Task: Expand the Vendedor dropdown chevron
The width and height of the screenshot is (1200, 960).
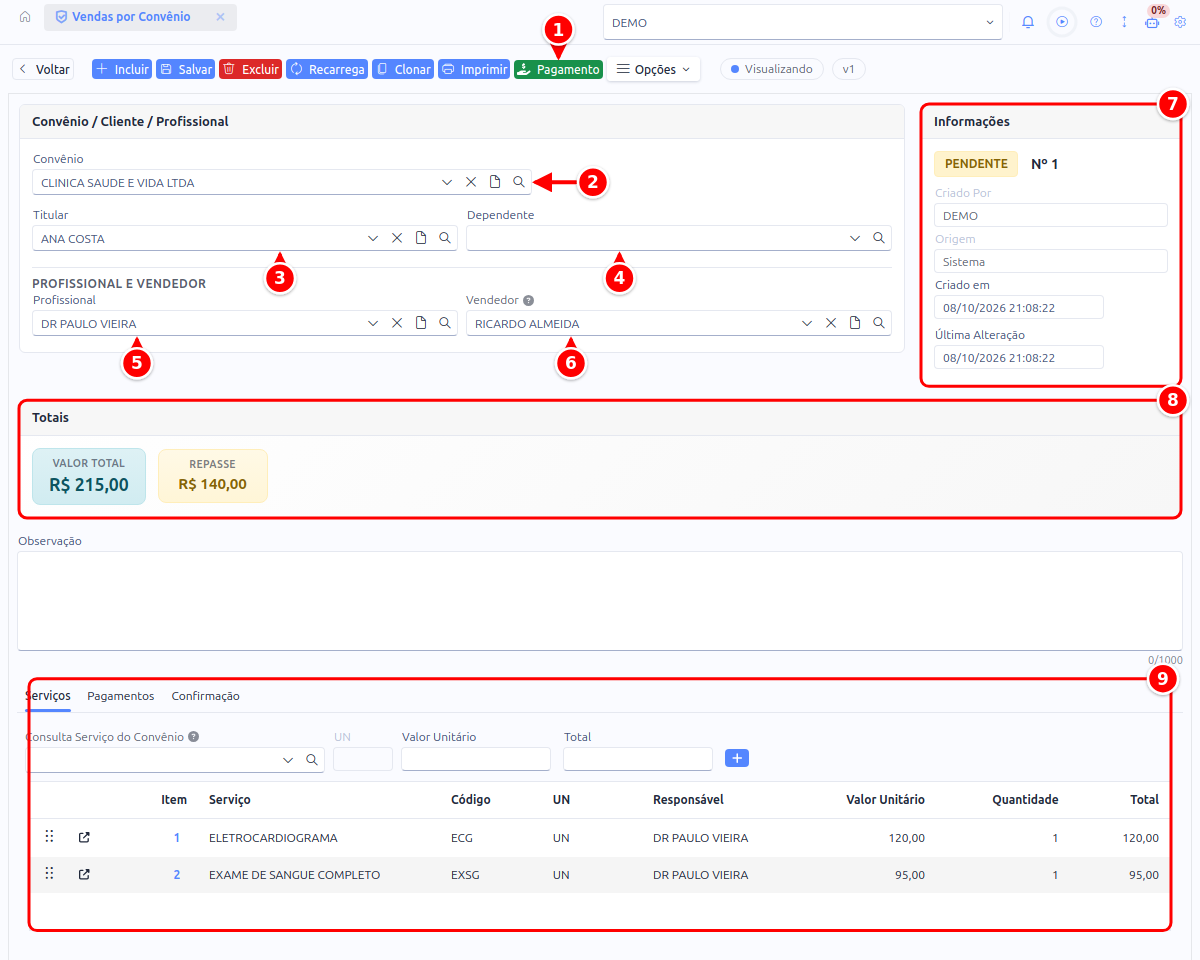Action: 807,323
